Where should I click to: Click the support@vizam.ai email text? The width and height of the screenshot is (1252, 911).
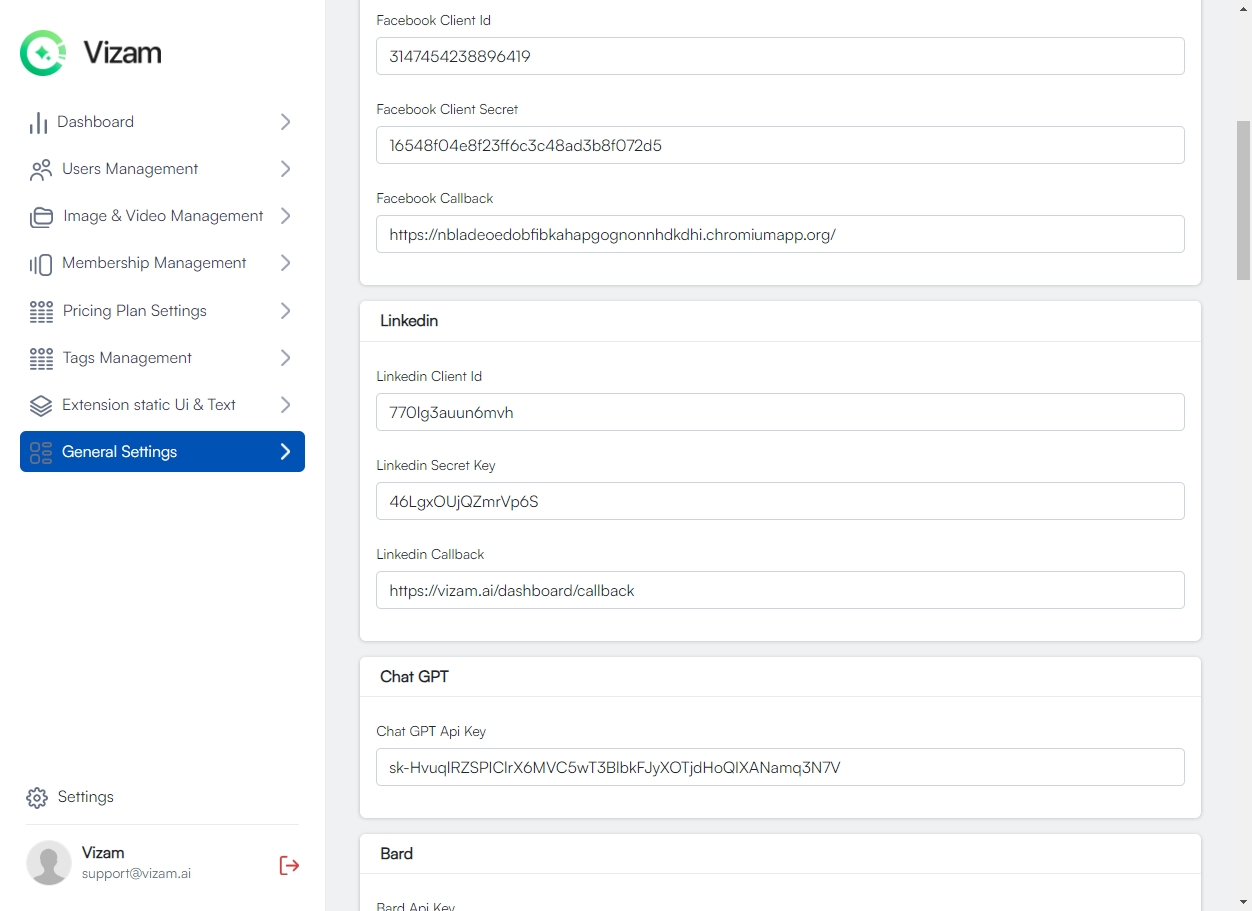click(136, 874)
